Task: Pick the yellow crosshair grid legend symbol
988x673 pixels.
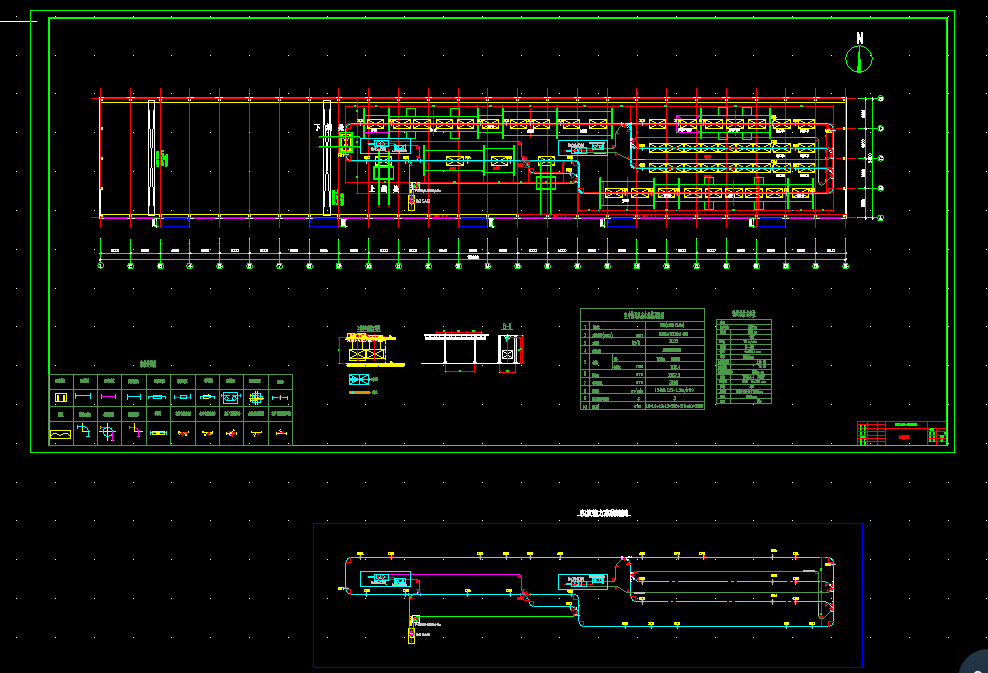Action: click(x=256, y=398)
